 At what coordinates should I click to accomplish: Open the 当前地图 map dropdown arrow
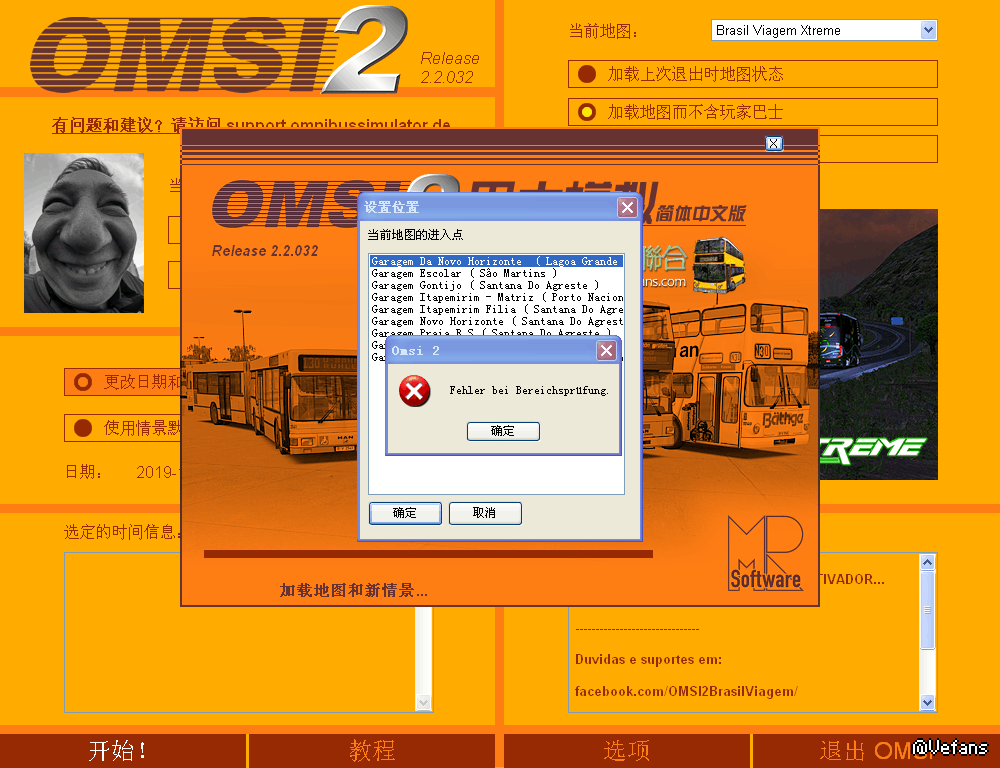point(928,30)
